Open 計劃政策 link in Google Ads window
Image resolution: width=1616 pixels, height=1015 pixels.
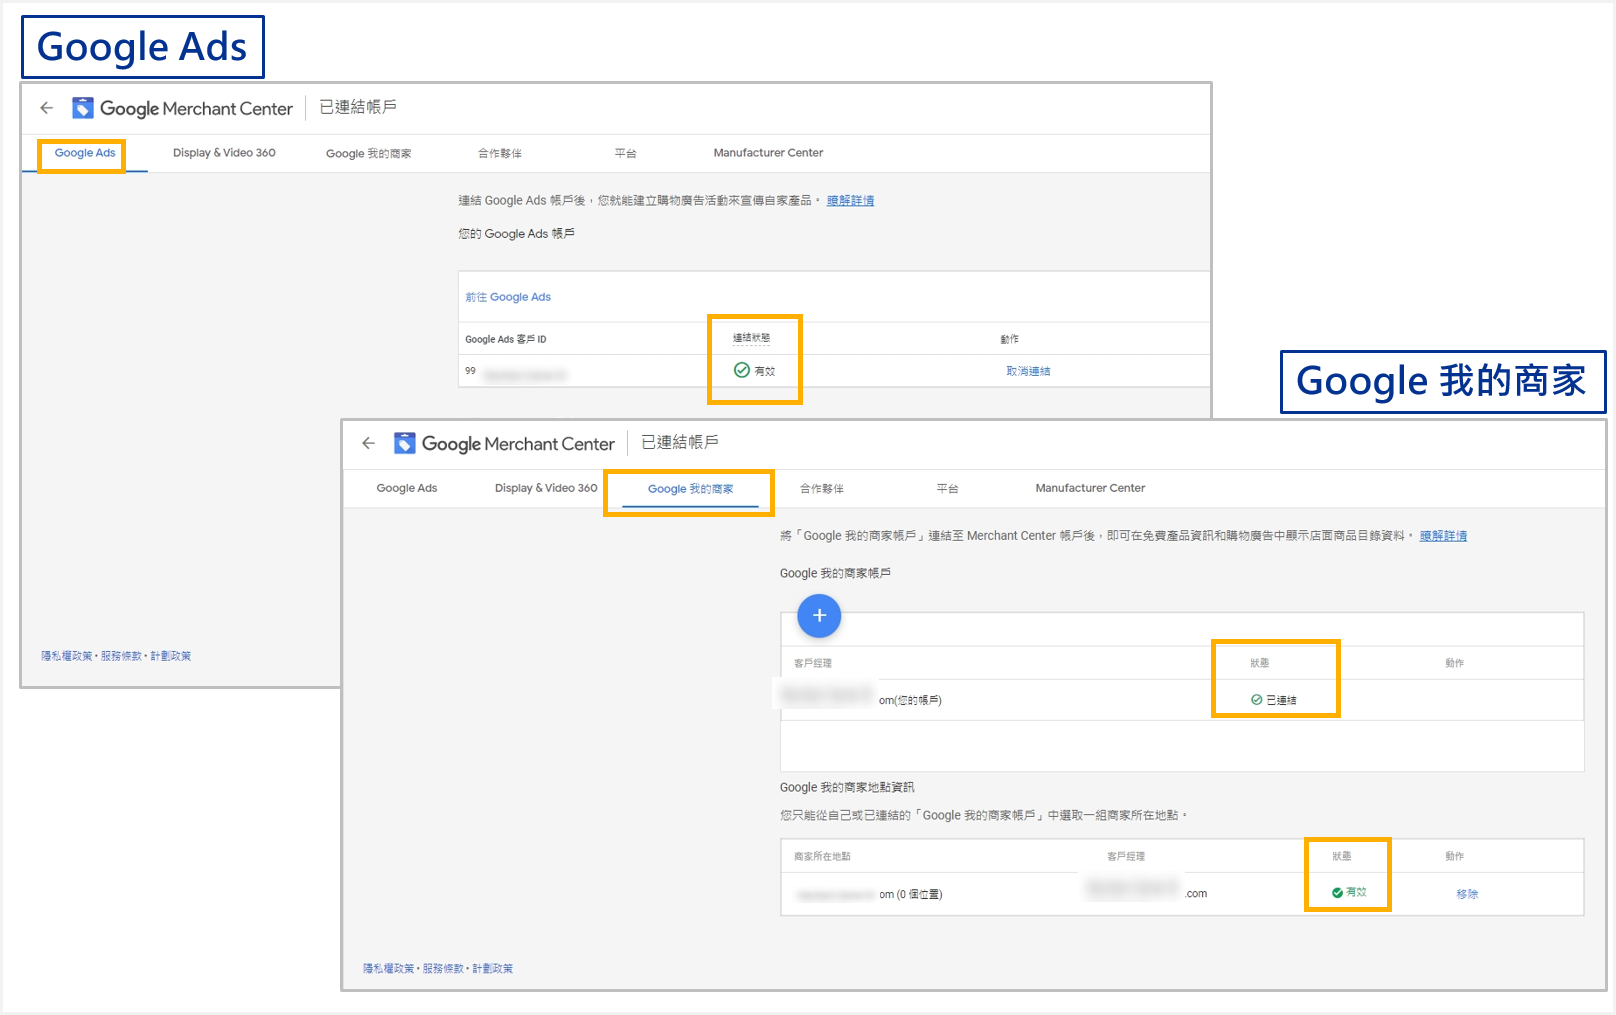coord(171,656)
